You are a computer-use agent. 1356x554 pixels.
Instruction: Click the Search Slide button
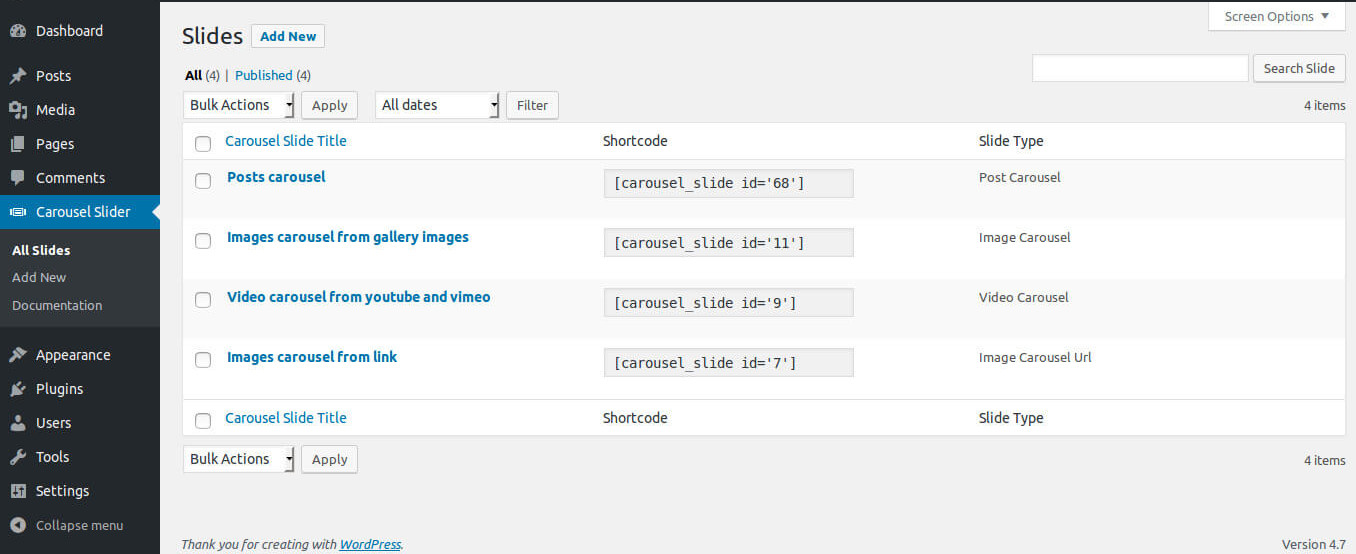pos(1299,68)
